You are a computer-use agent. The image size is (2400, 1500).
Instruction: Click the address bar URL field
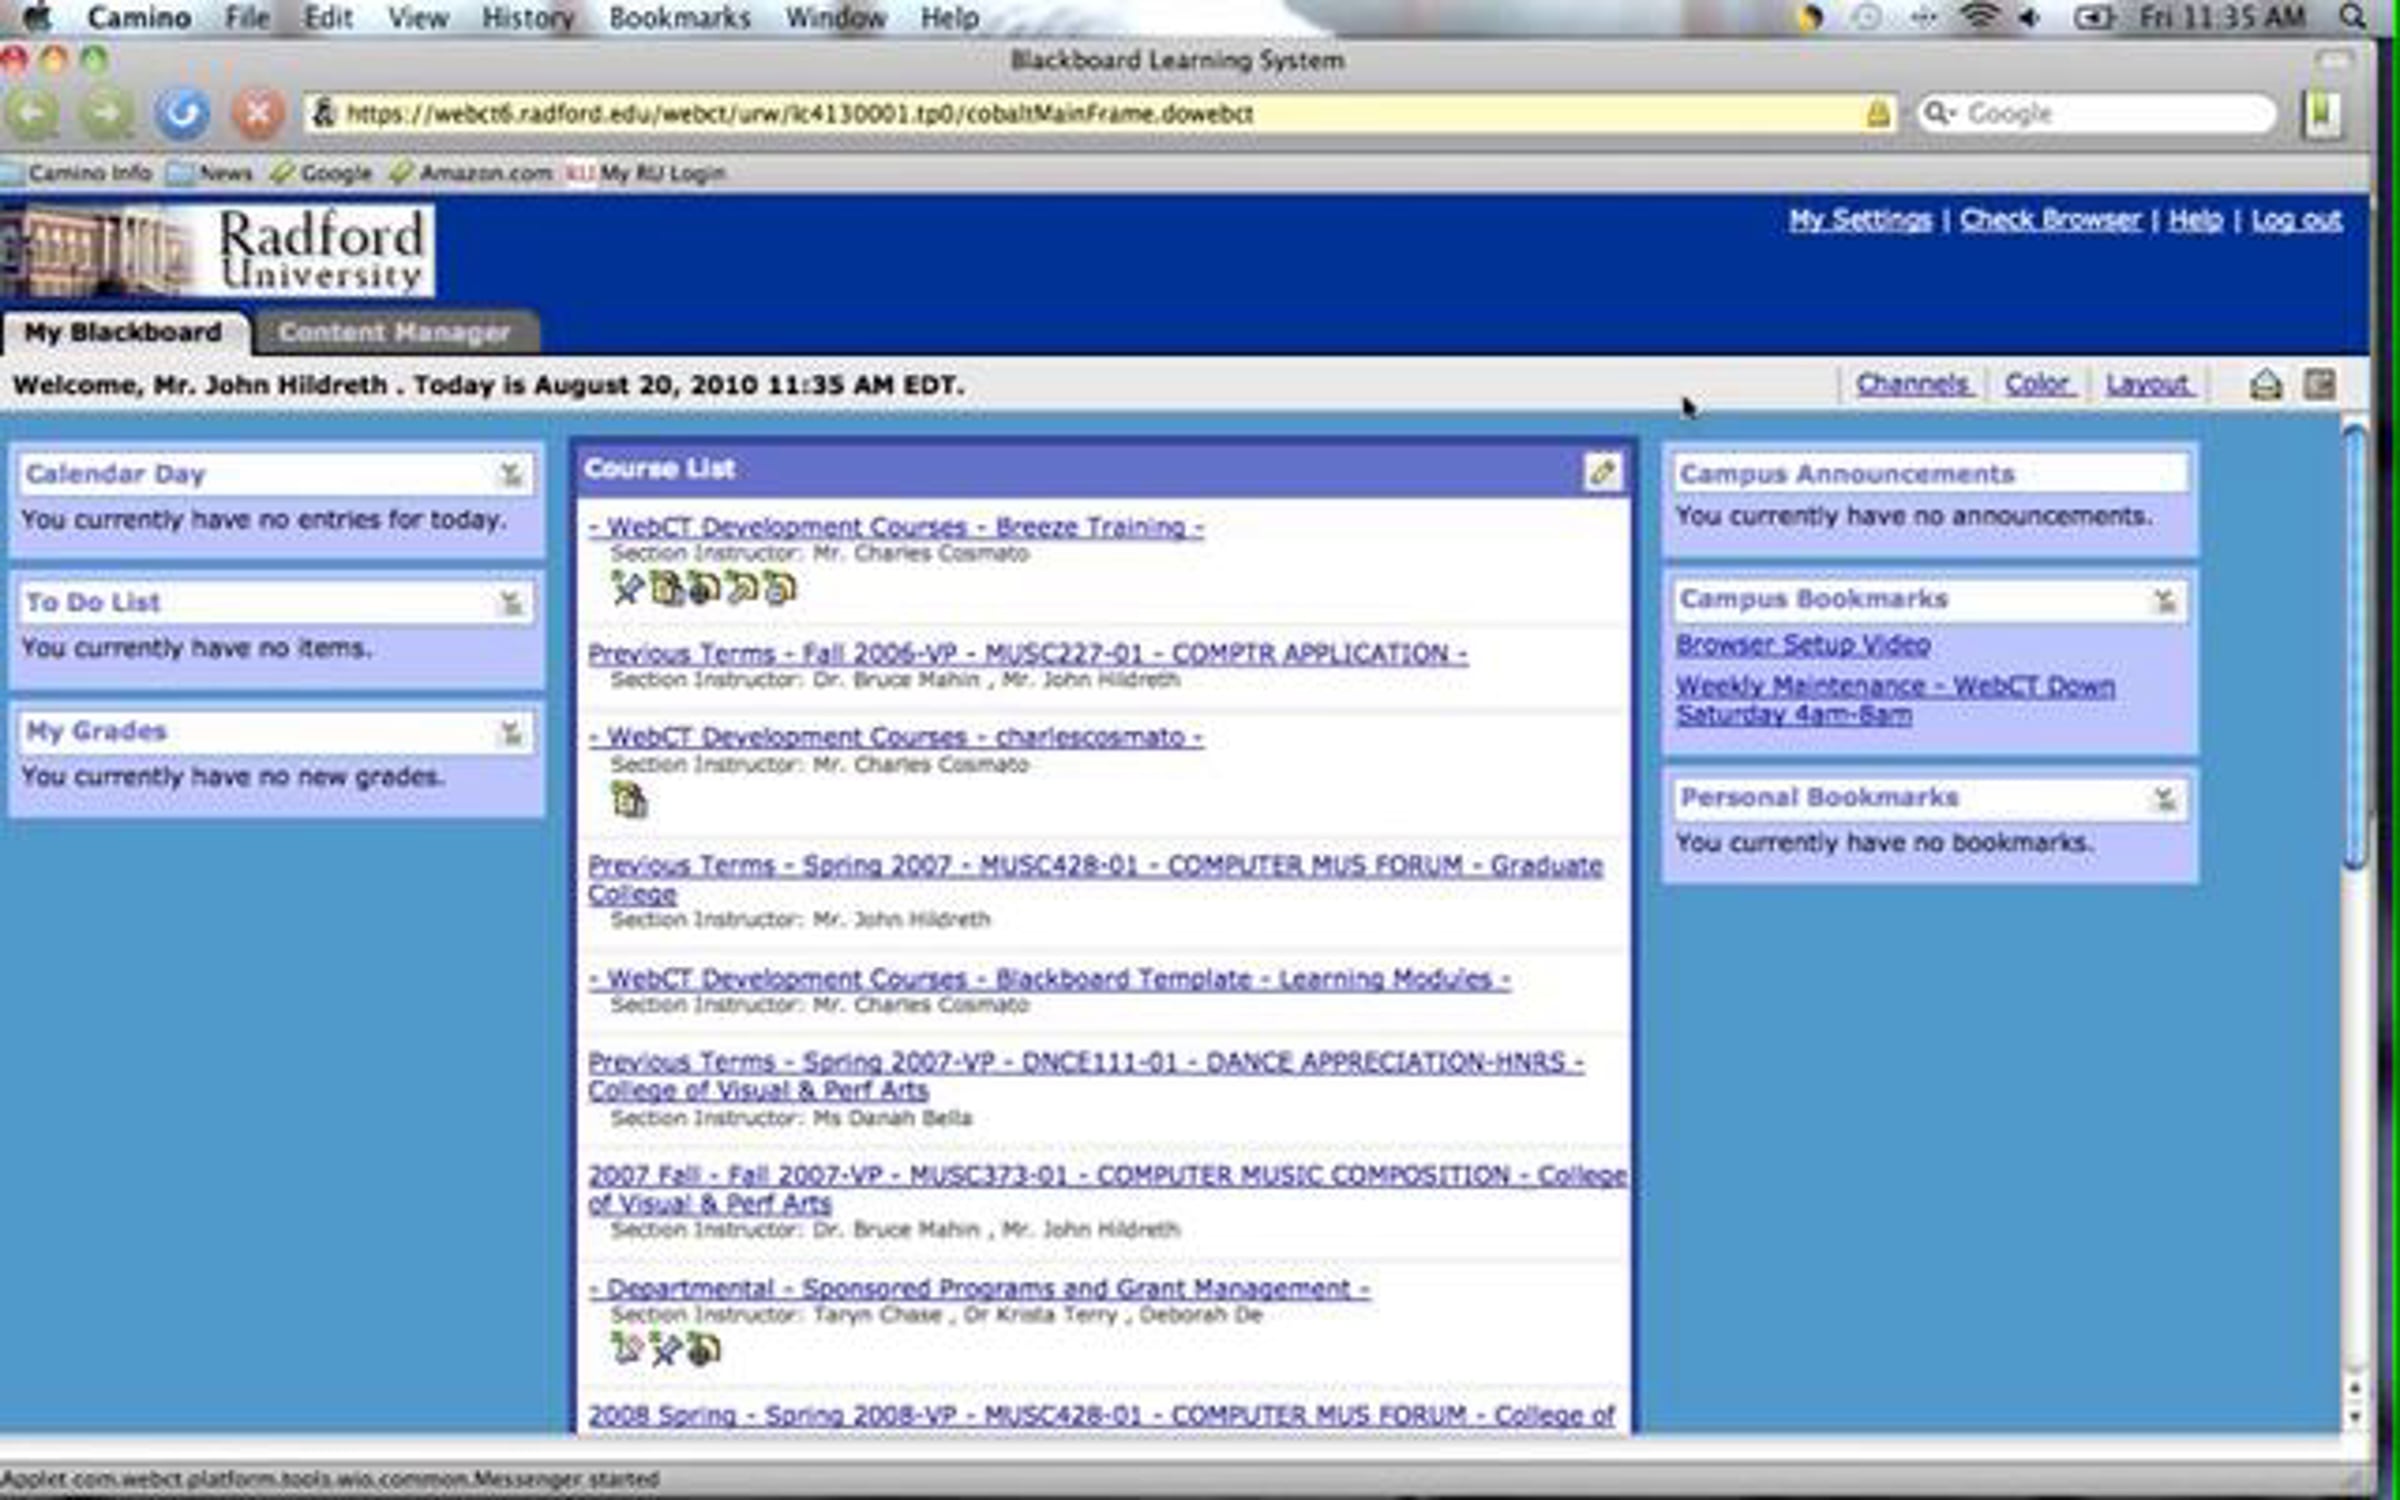[x=1098, y=113]
